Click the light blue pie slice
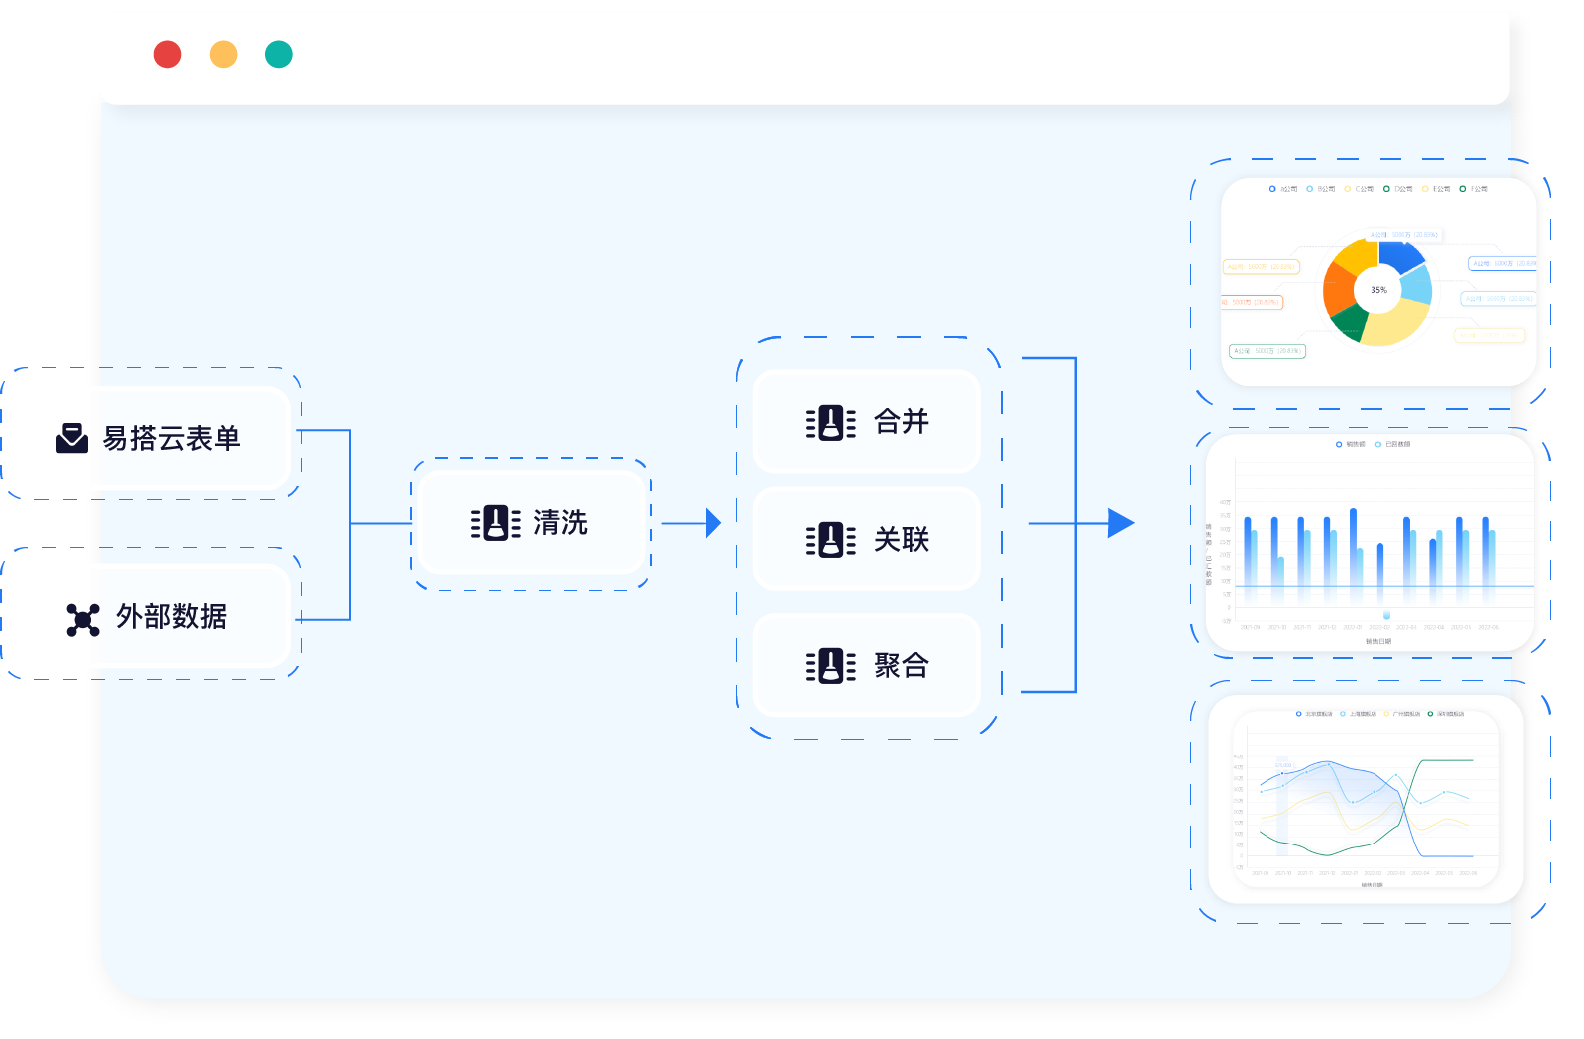 tap(1417, 284)
